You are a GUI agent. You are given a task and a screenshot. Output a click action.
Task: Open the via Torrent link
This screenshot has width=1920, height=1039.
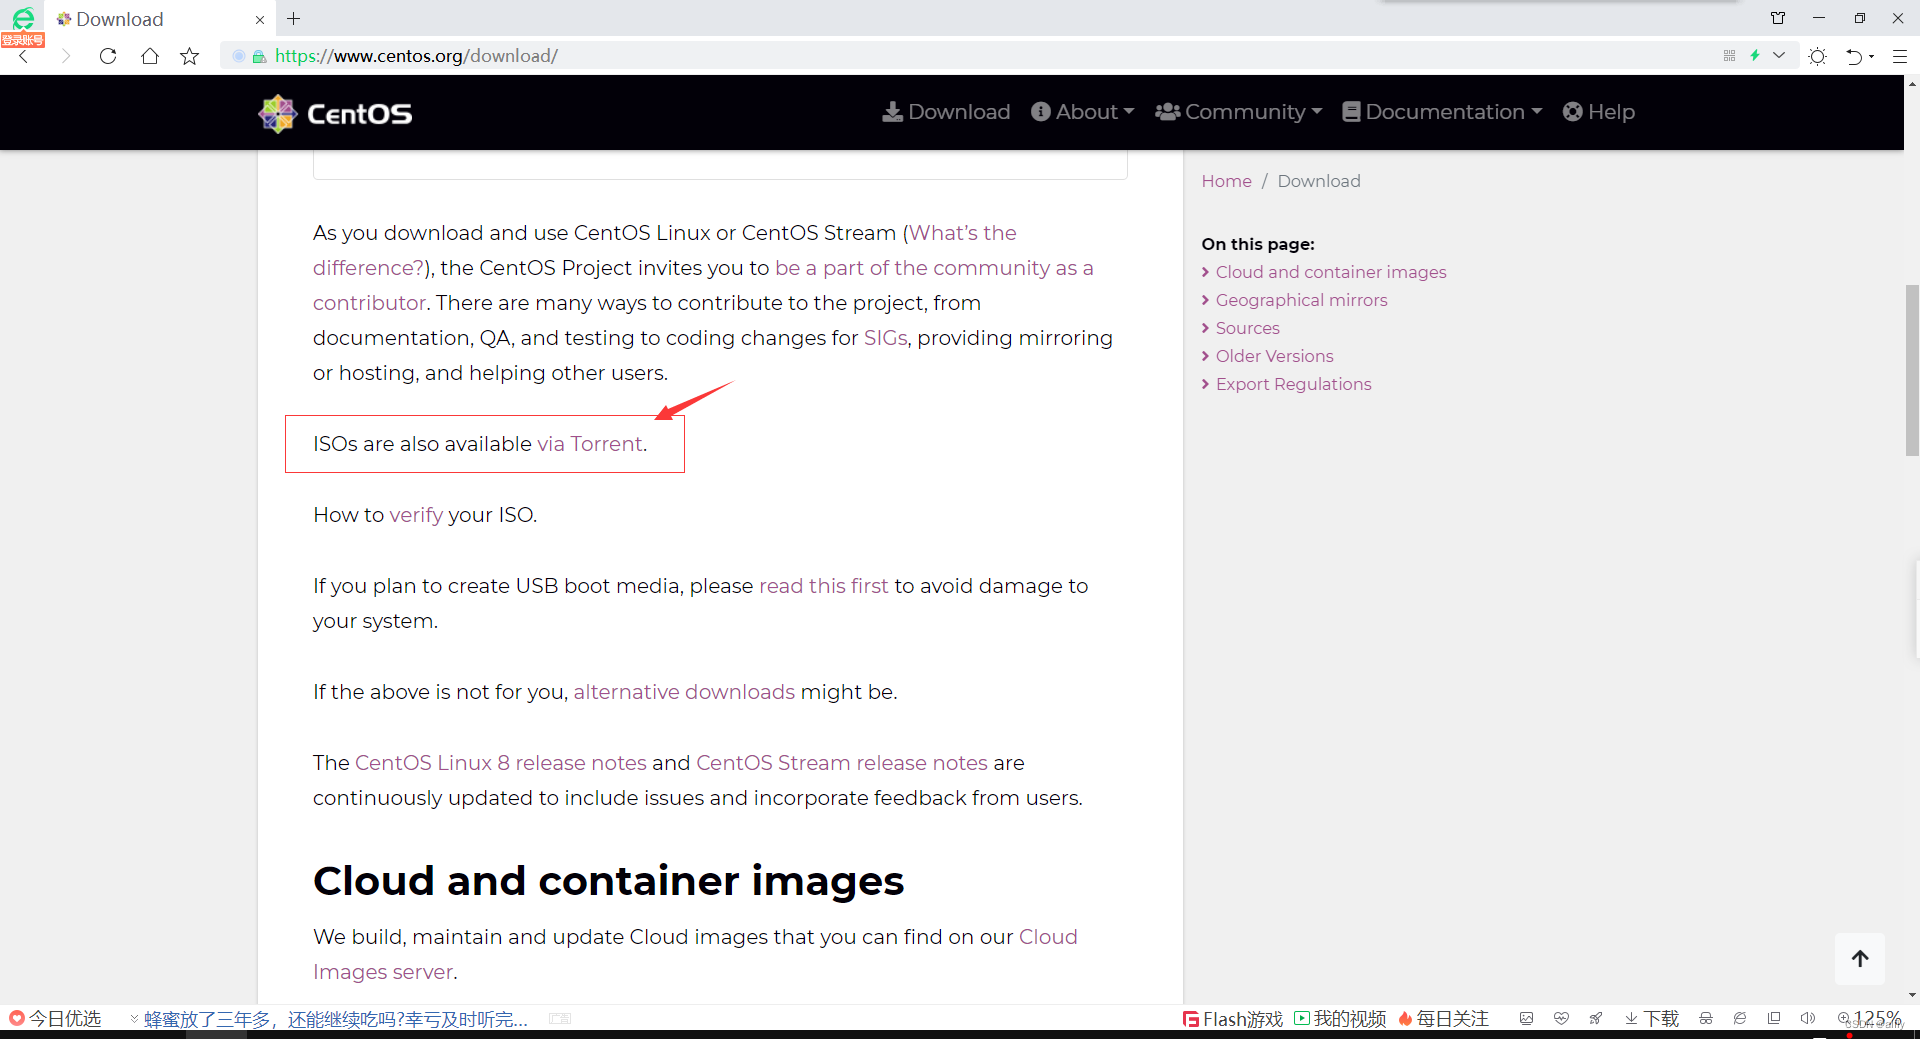click(590, 444)
